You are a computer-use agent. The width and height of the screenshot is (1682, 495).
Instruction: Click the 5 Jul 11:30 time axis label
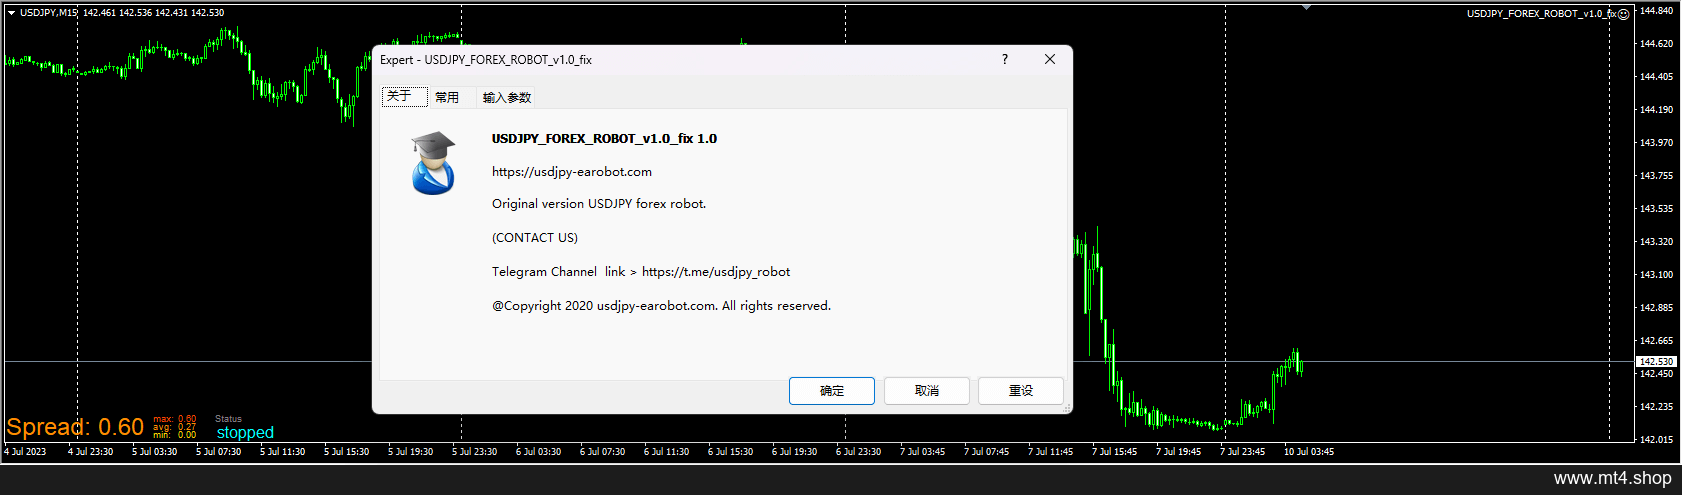click(x=282, y=452)
